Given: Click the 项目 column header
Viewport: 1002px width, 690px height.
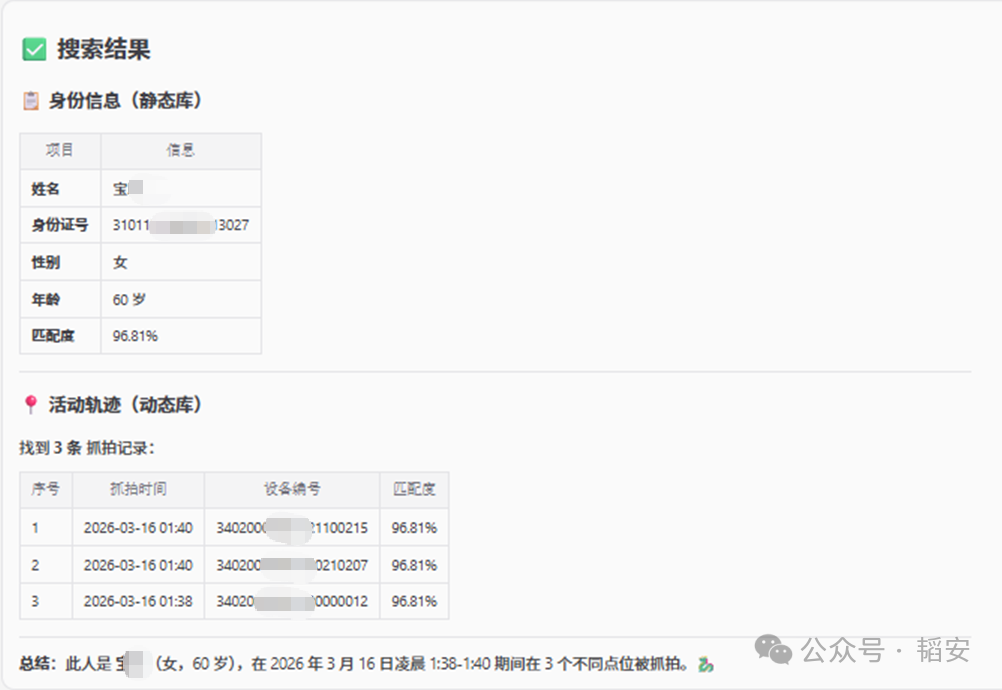Looking at the screenshot, I should [59, 150].
